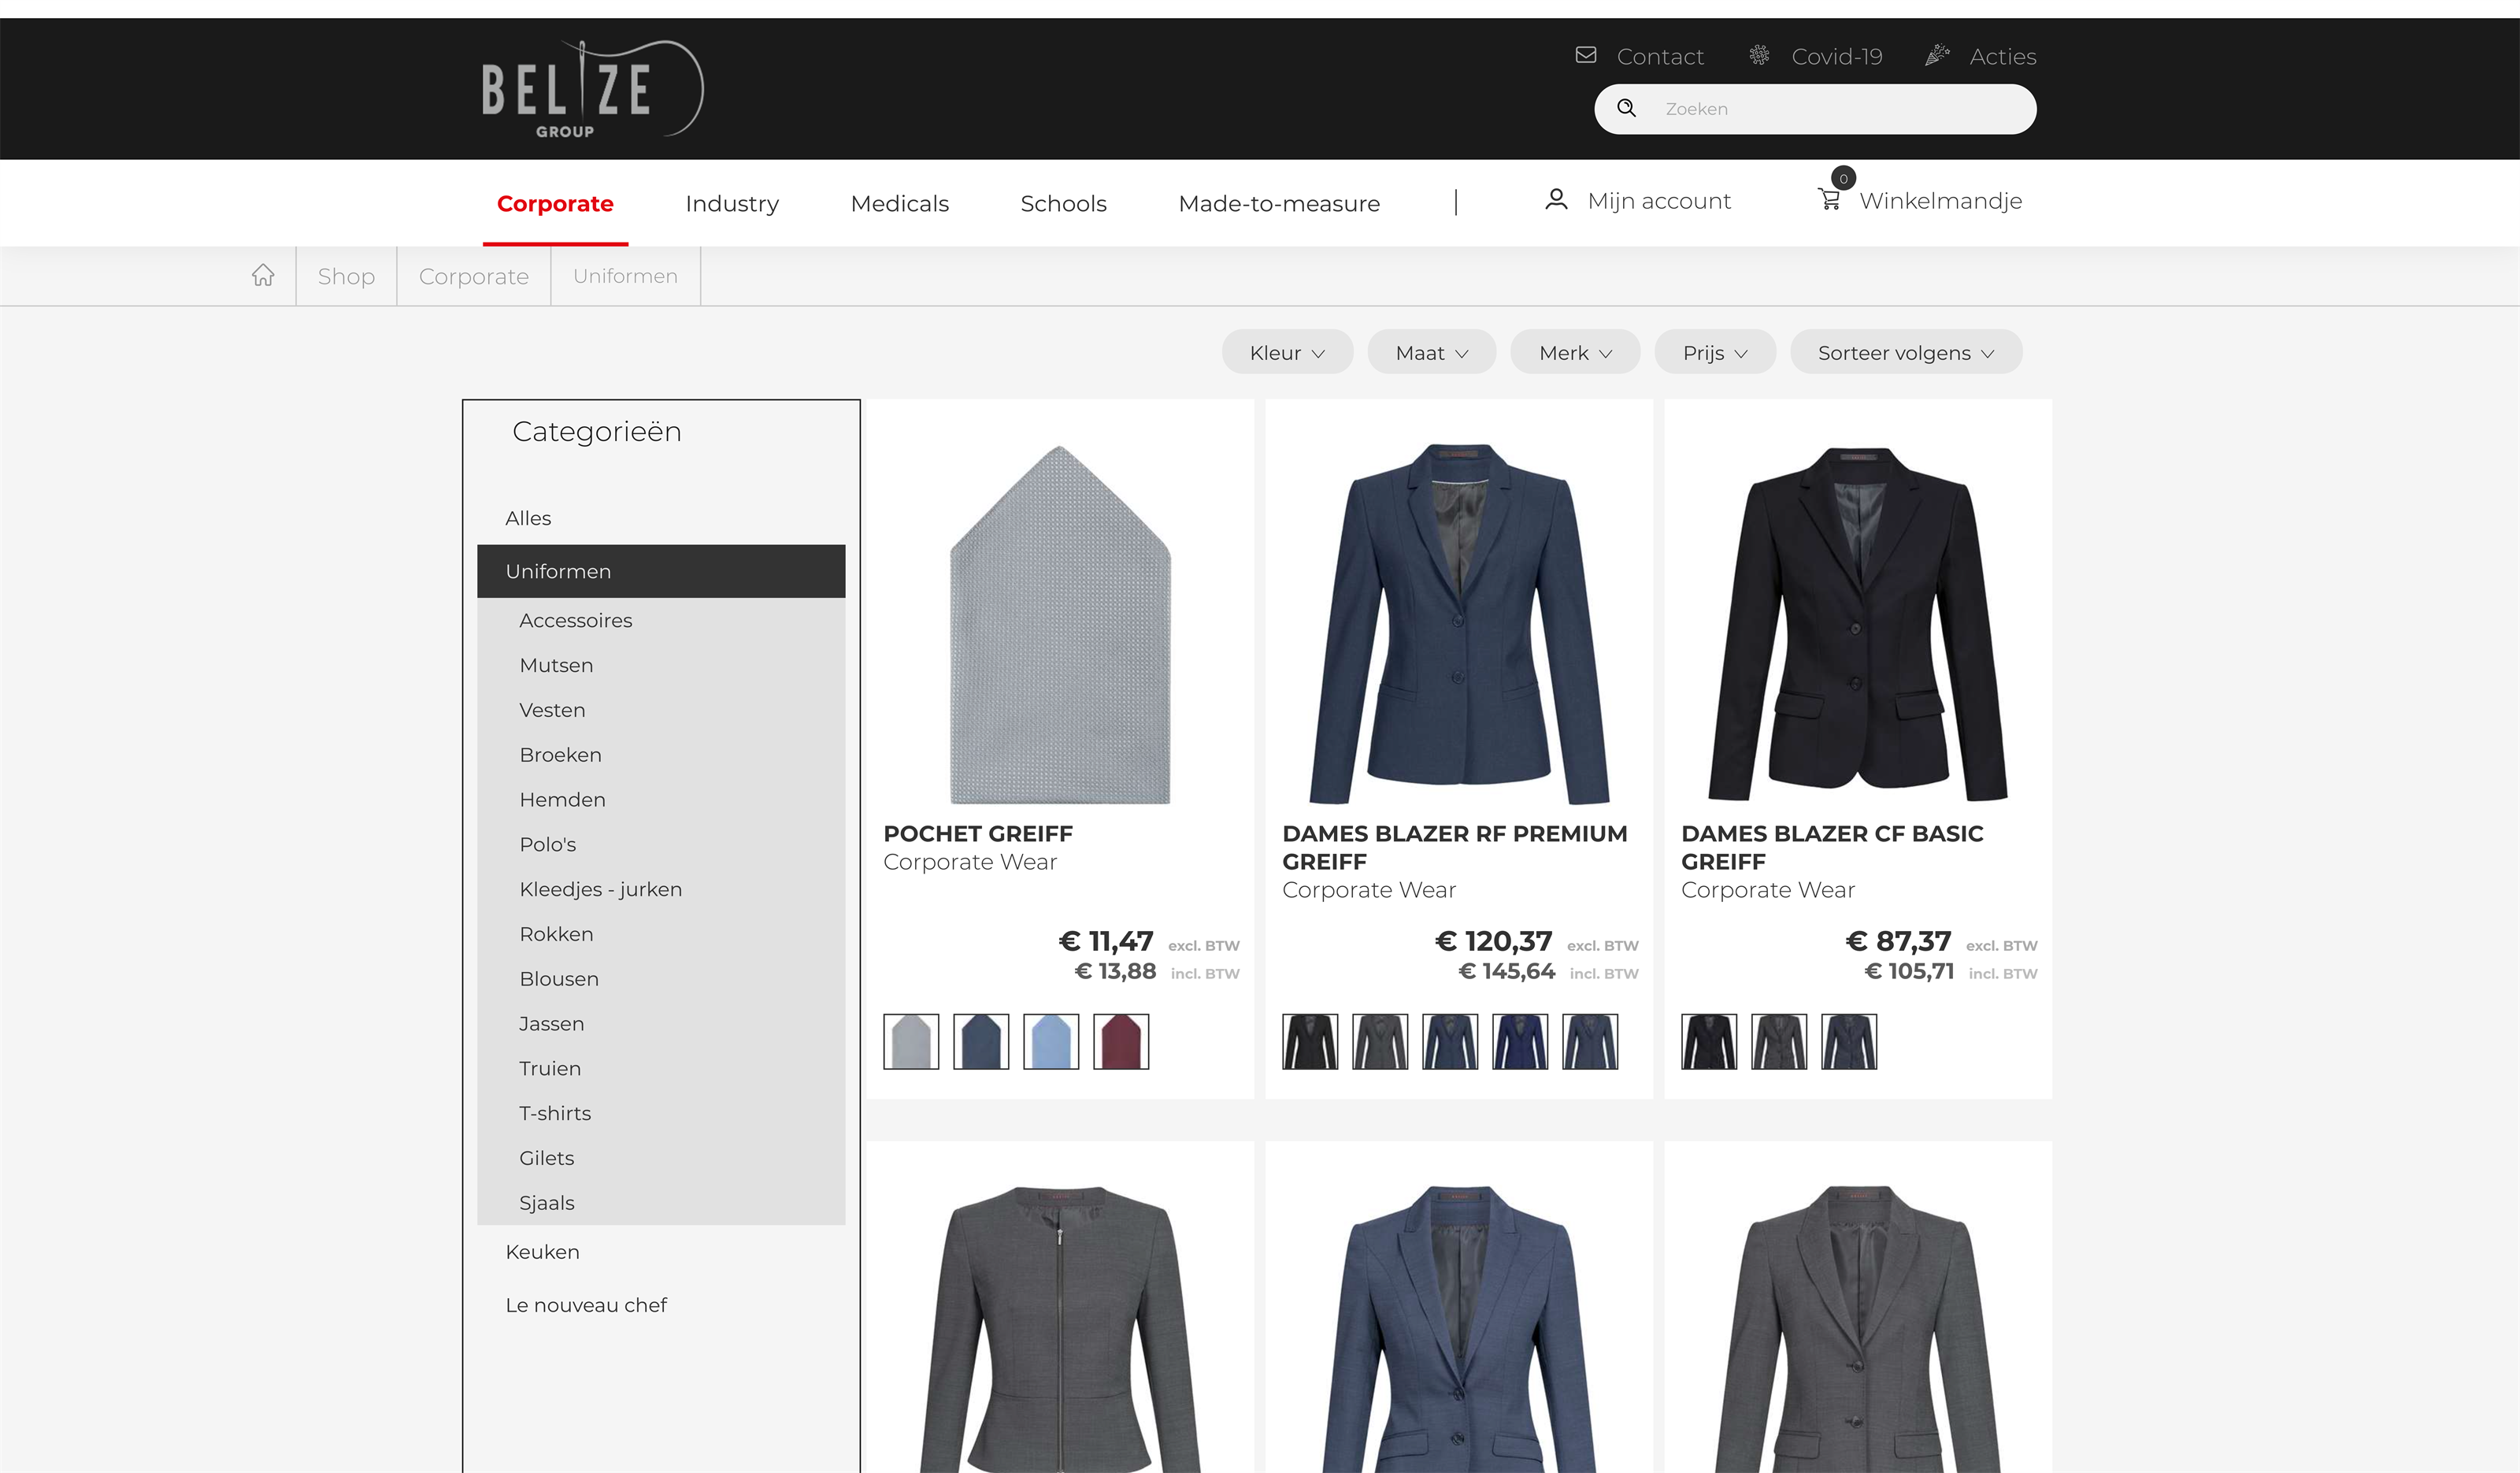Image resolution: width=2520 pixels, height=1473 pixels.
Task: Click the Covid-19 virus icon
Action: [x=1759, y=55]
